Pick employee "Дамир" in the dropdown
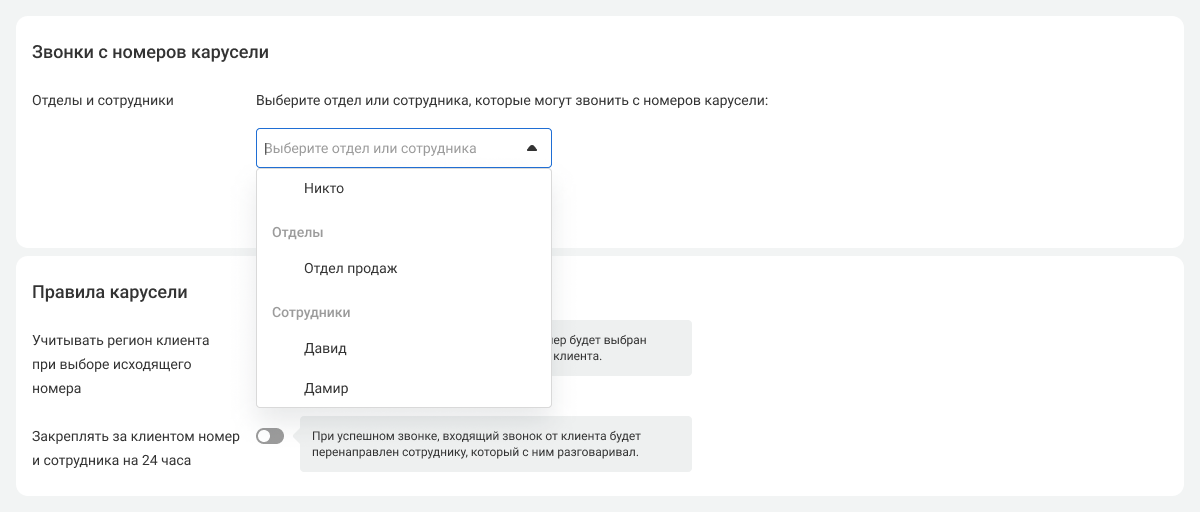 pos(326,388)
